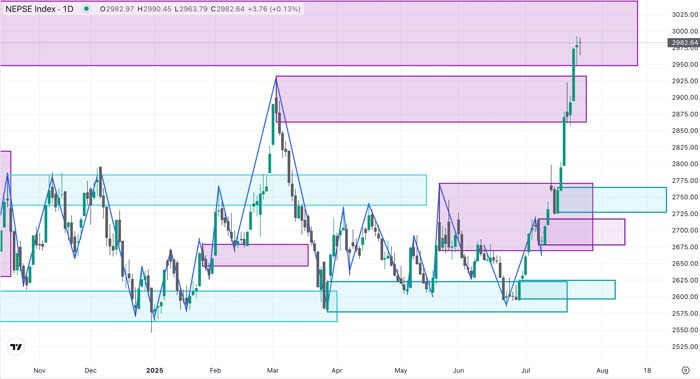Viewport: 700px width, 379px height.
Task: Click the 2850.00 price axis label
Action: coord(684,131)
